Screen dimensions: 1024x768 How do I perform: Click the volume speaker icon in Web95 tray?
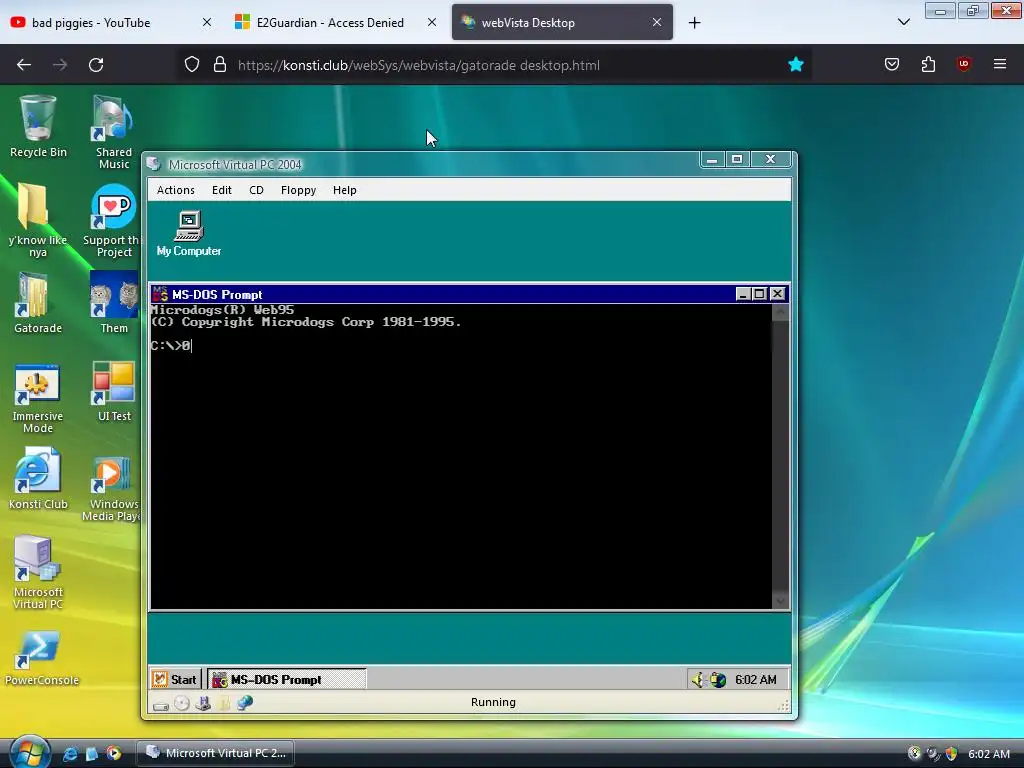698,680
